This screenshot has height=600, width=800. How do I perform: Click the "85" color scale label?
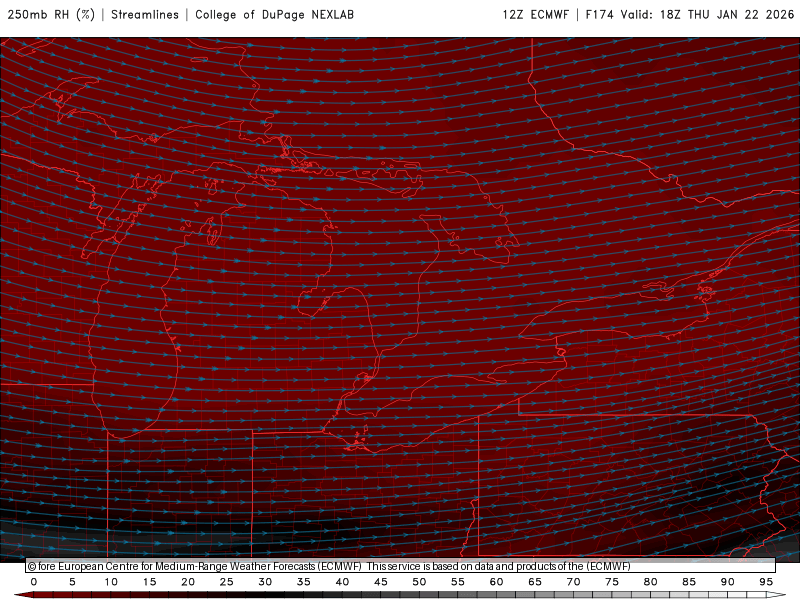[689, 582]
